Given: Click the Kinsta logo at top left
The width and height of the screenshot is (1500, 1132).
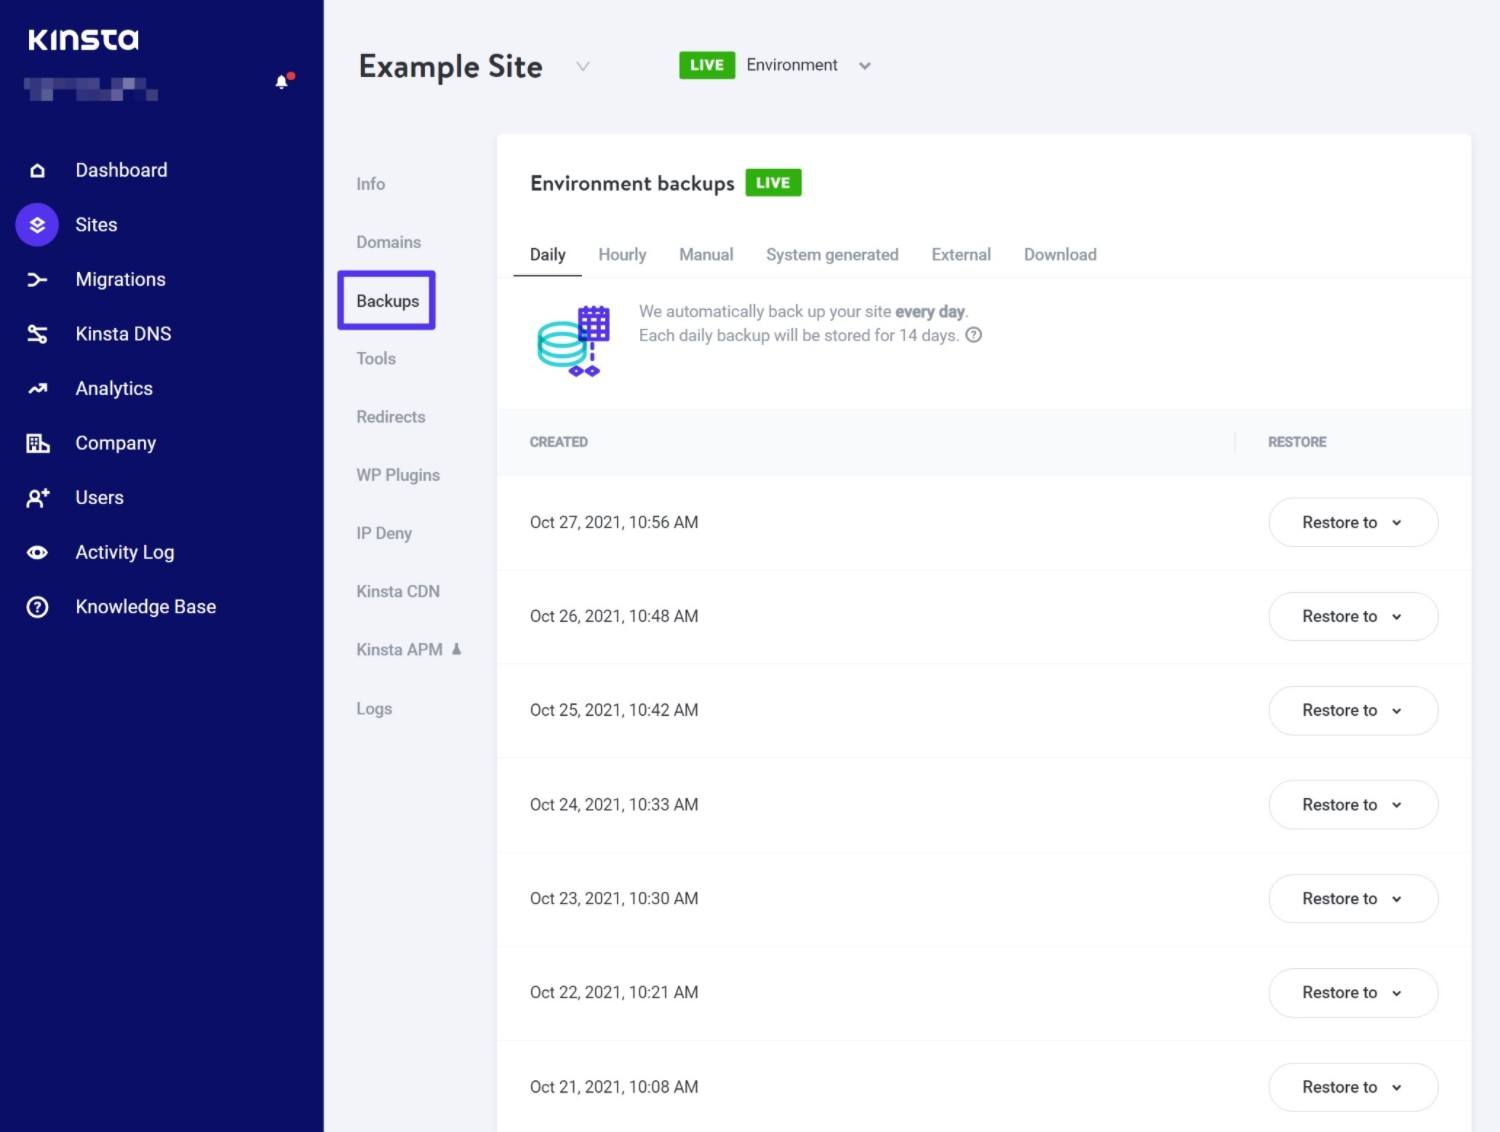Looking at the screenshot, I should (82, 39).
